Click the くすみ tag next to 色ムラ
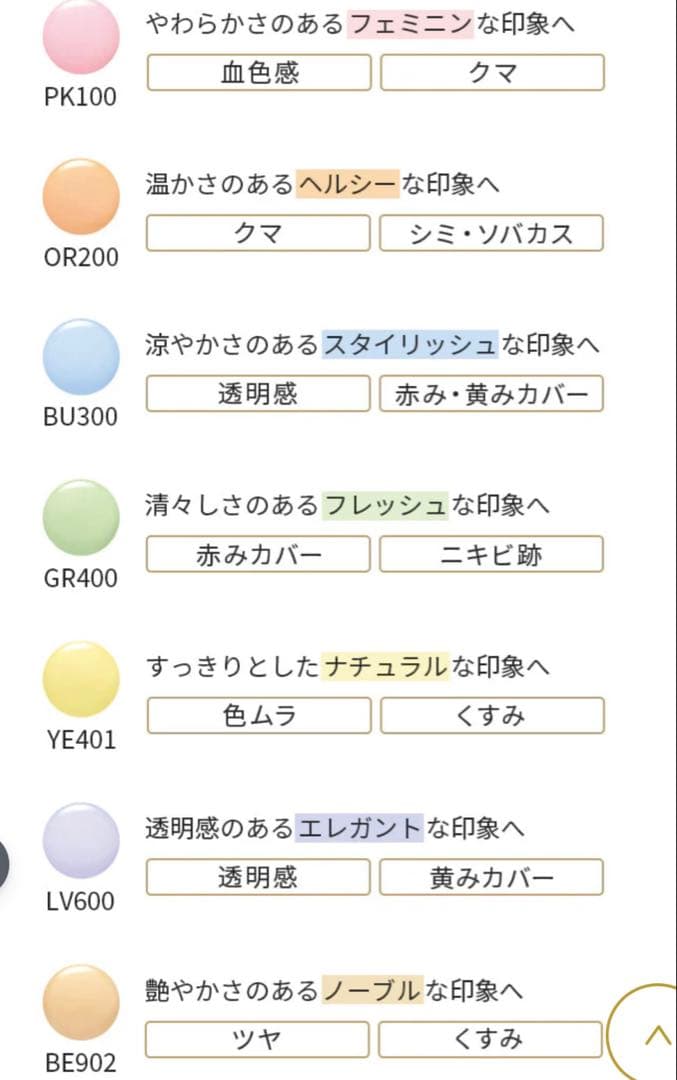This screenshot has height=1080, width=677. (x=491, y=715)
